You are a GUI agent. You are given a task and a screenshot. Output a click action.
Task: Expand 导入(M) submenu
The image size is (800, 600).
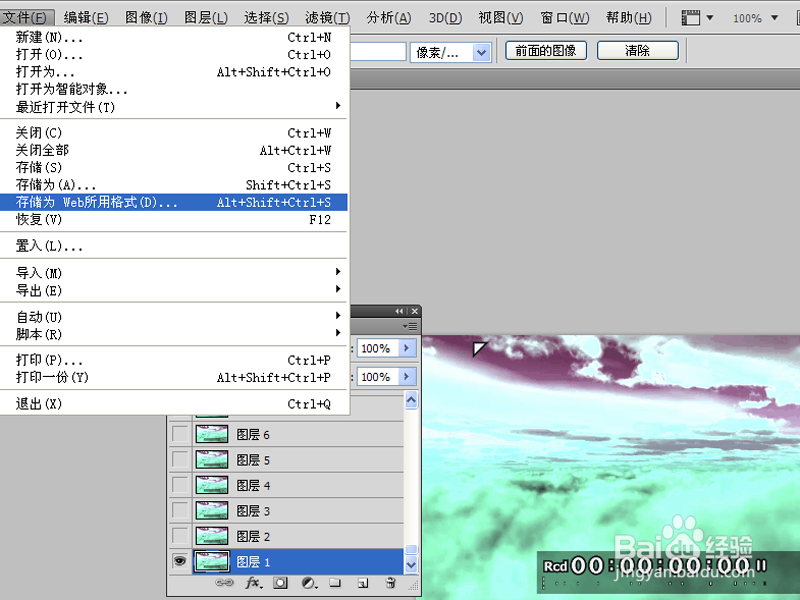point(173,273)
